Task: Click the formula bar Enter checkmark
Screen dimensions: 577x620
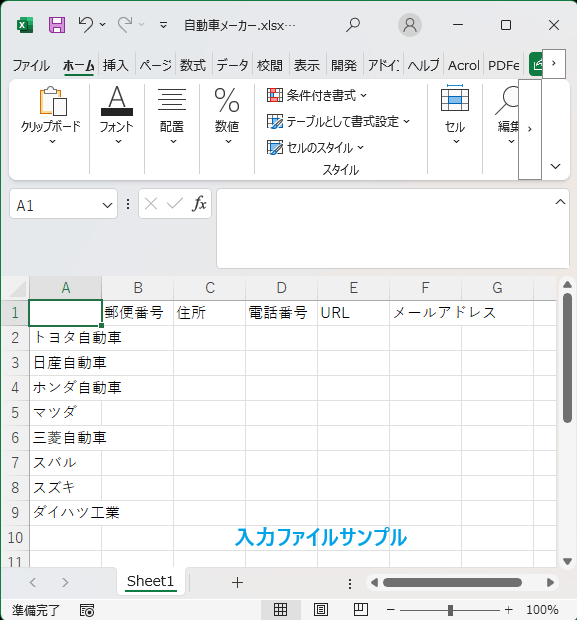Action: 174,204
